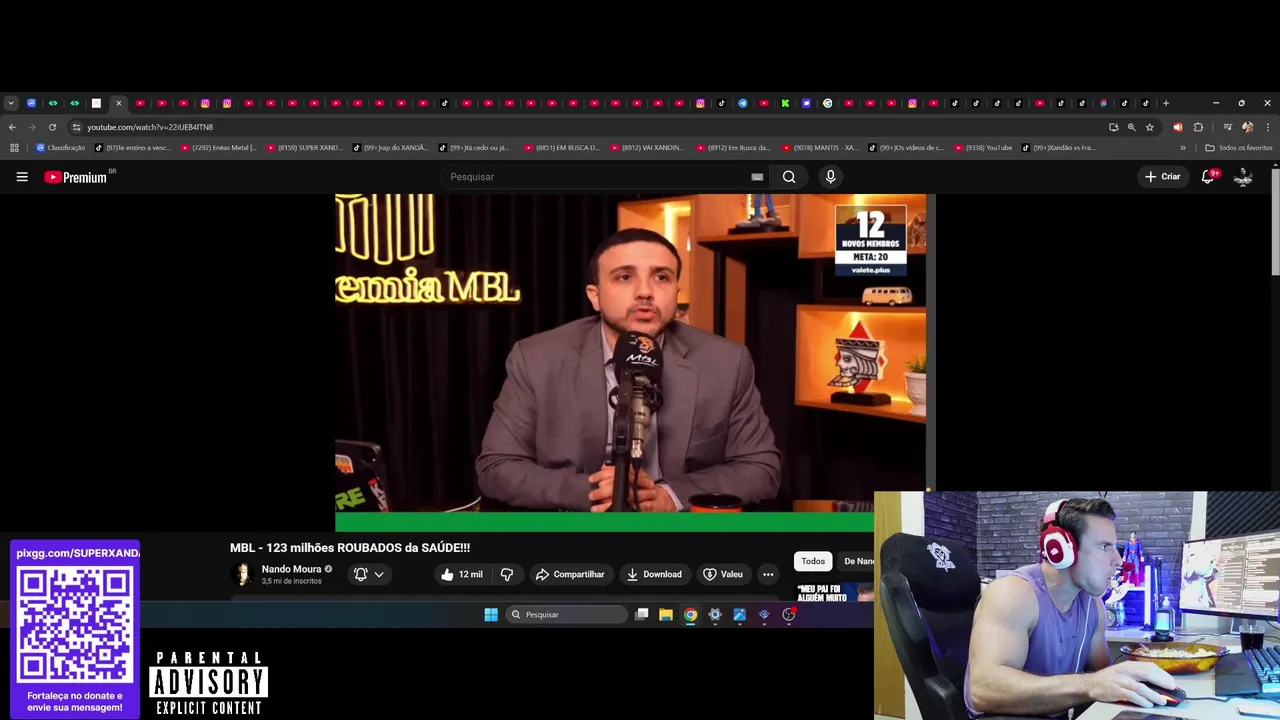
Task: Reload the current page
Action: coord(52,127)
